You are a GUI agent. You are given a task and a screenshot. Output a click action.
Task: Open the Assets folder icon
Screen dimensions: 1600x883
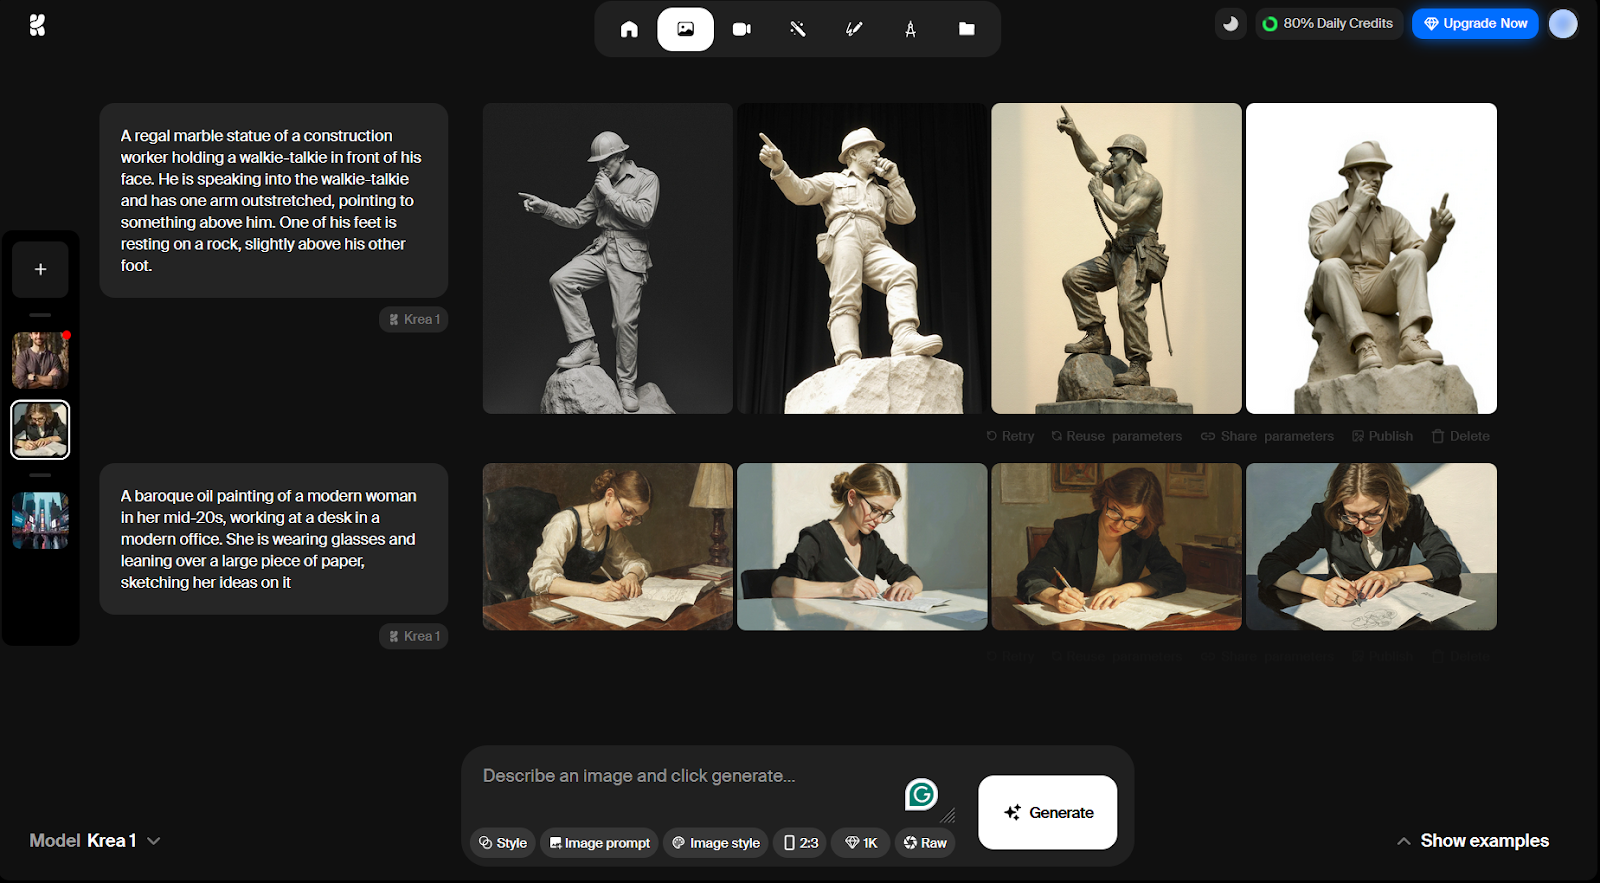point(966,29)
